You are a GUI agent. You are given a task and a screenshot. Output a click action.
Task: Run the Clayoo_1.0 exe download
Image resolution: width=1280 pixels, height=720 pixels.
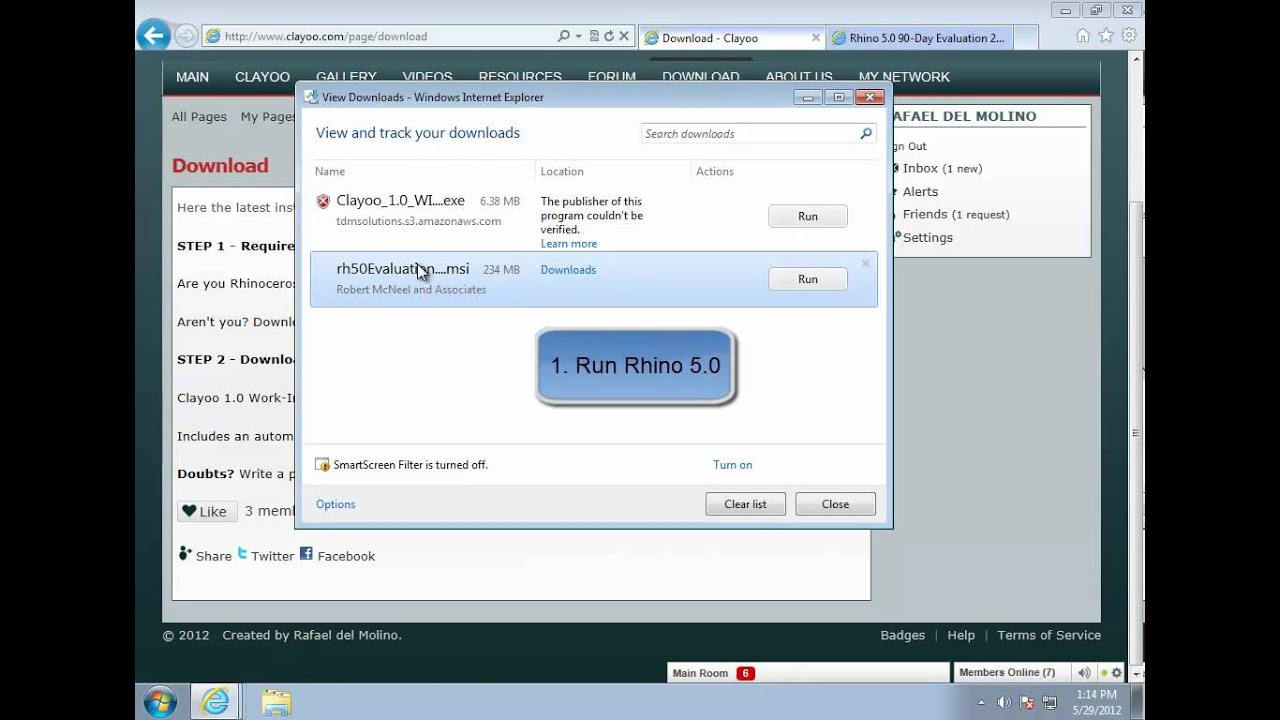click(x=807, y=216)
